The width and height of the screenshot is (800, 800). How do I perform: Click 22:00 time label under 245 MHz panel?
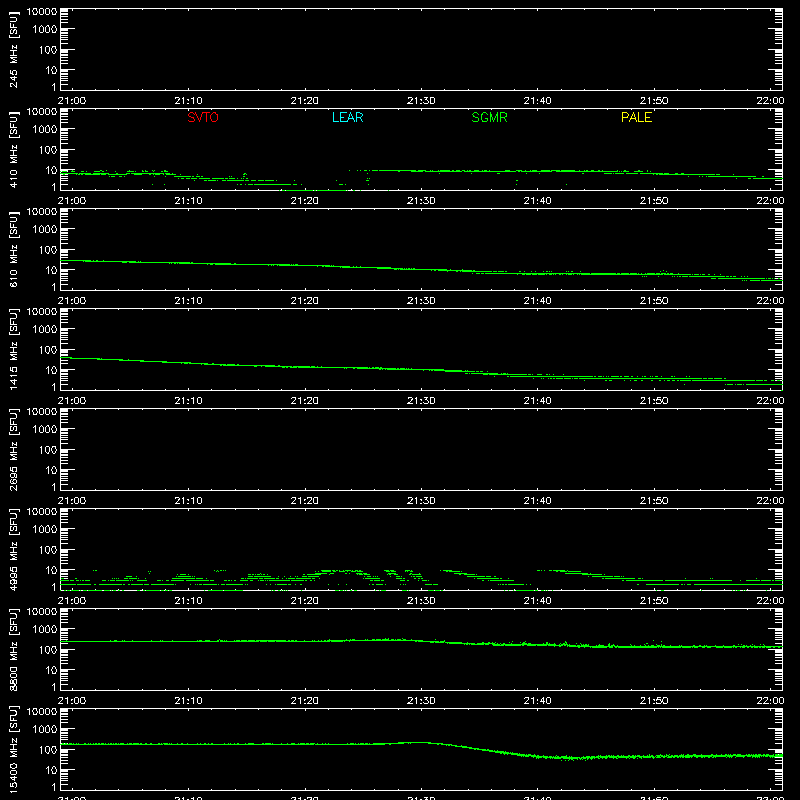[770, 101]
